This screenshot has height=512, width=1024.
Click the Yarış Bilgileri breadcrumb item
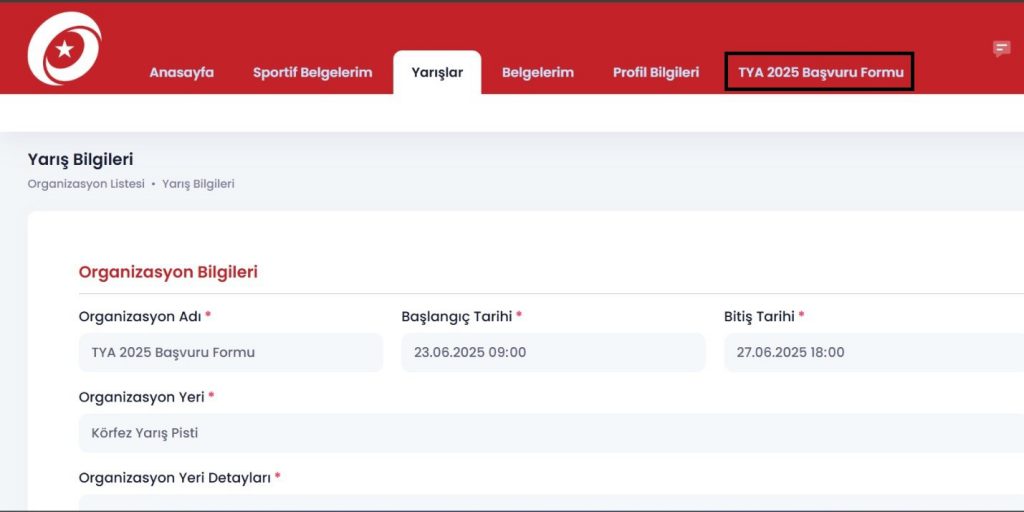pos(198,184)
